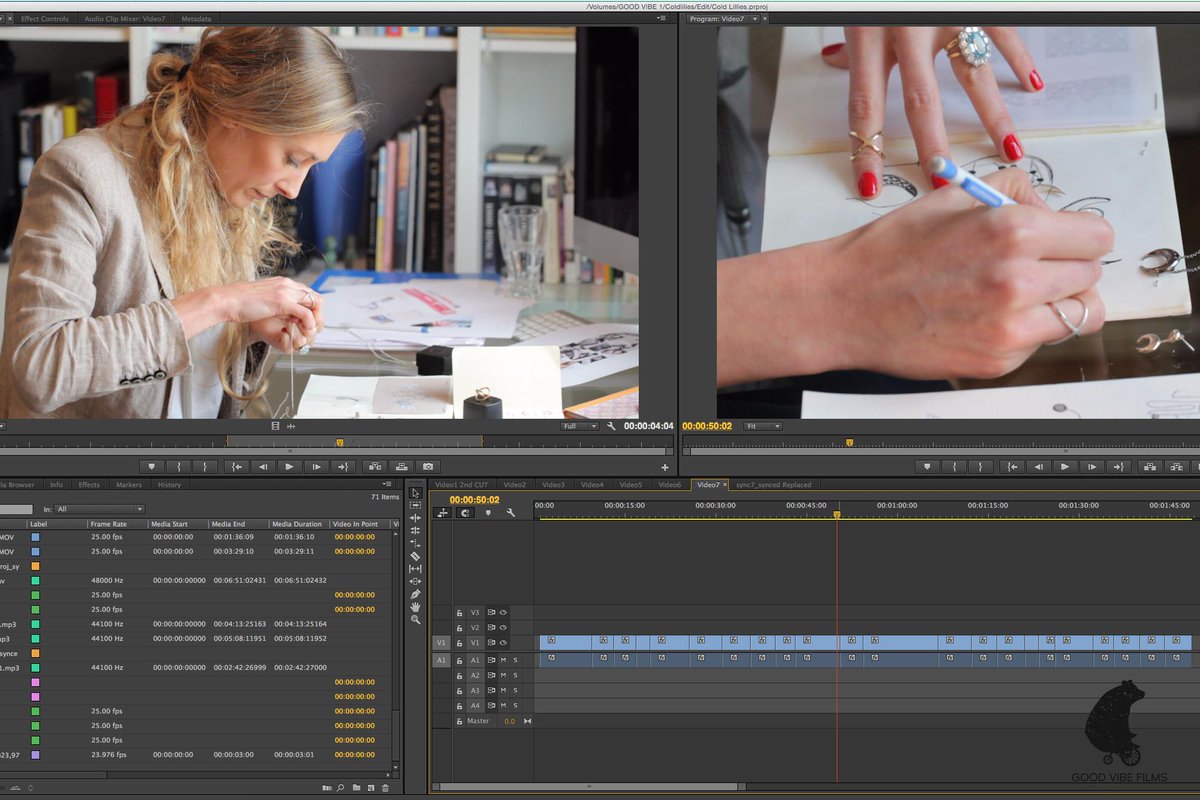Image resolution: width=1200 pixels, height=800 pixels.
Task: Select the Pen tool
Action: coord(415,594)
